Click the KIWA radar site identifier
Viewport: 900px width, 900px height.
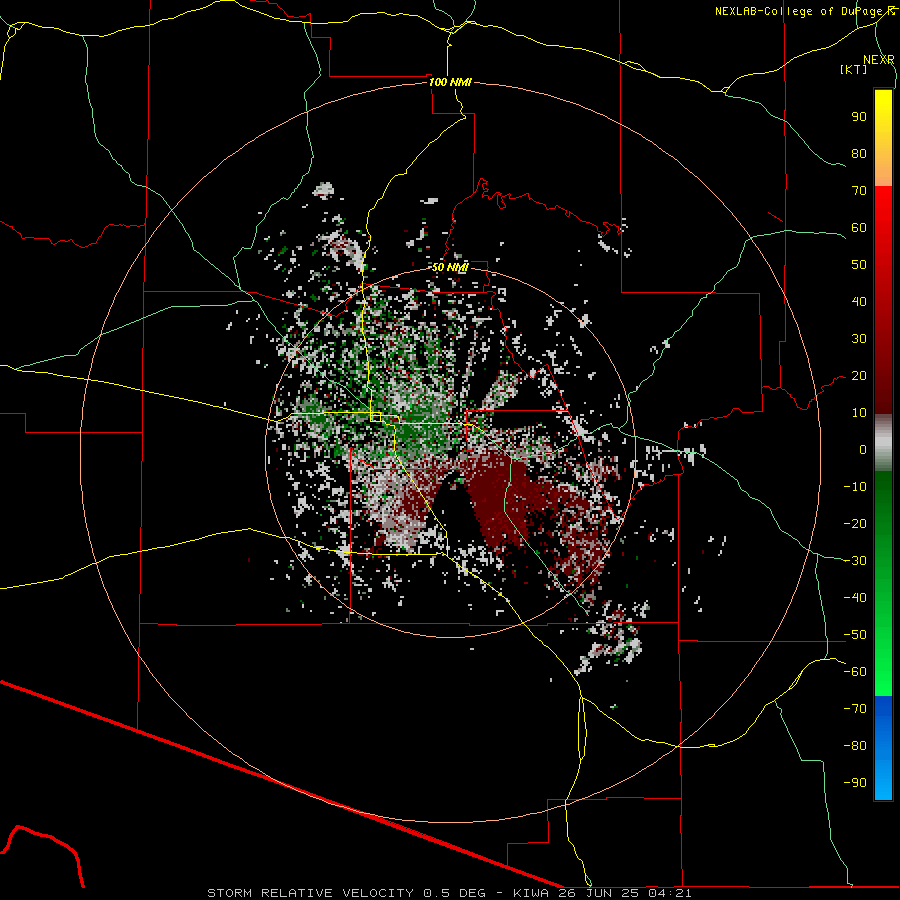click(x=532, y=893)
